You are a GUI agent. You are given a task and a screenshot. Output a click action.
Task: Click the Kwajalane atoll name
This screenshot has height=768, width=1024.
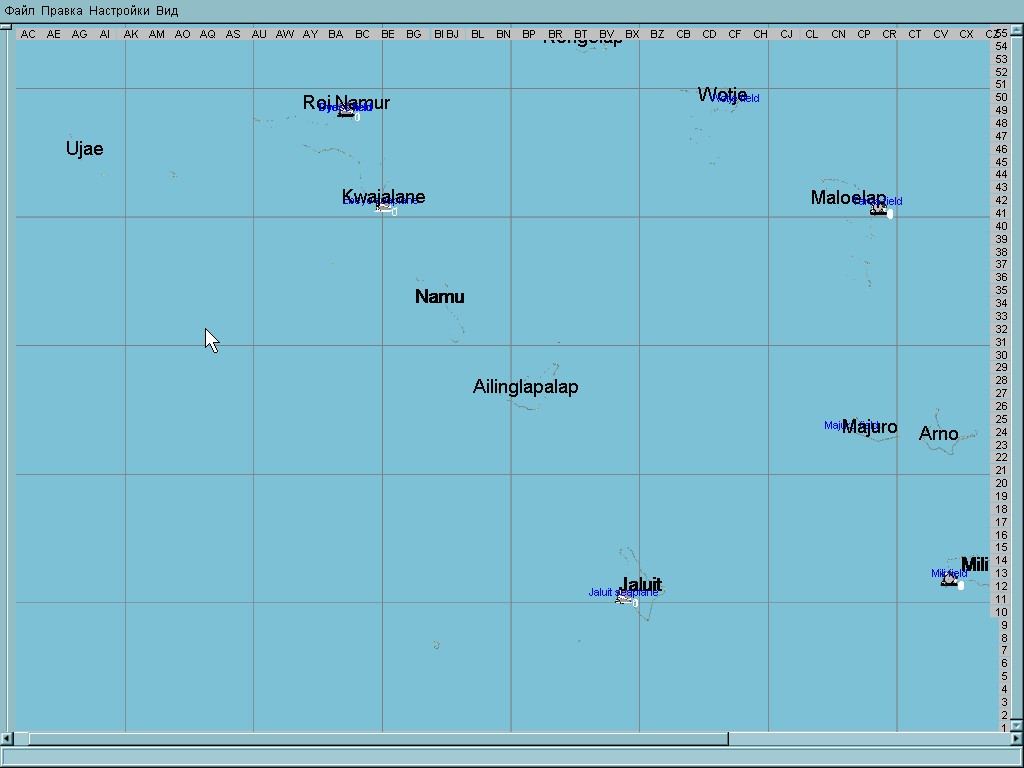point(383,197)
